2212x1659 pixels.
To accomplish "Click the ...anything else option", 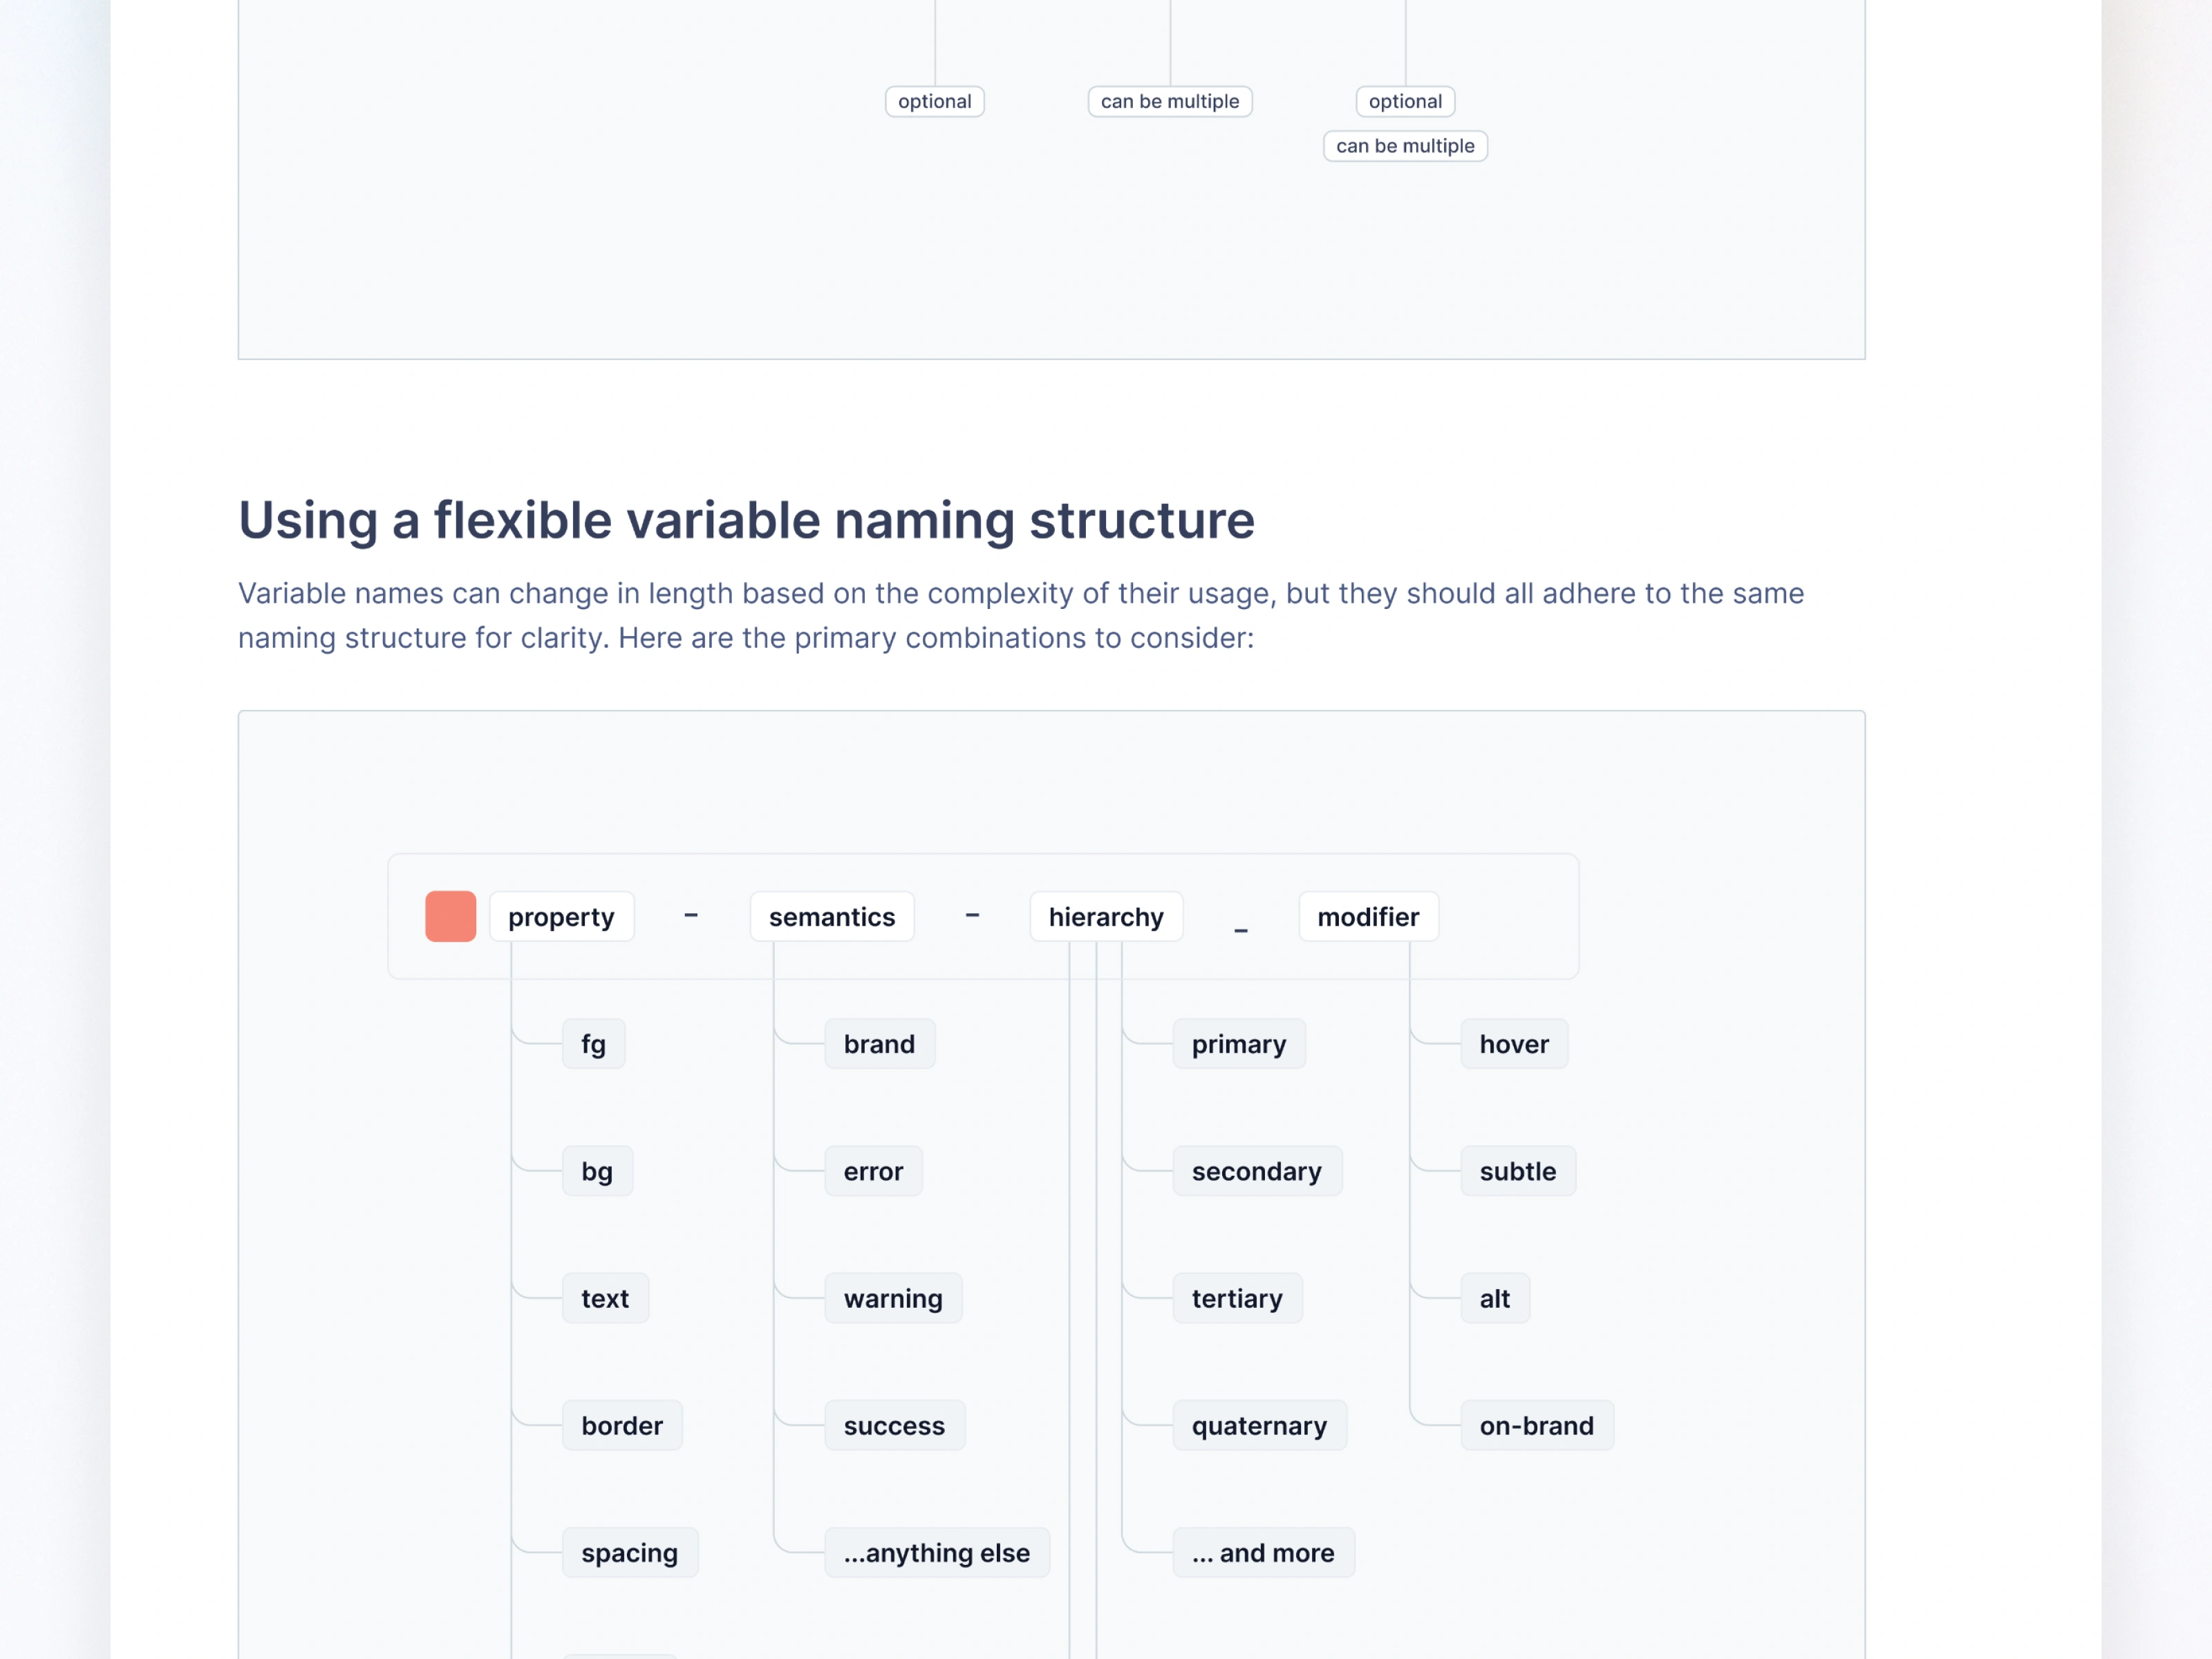I will pos(936,1552).
